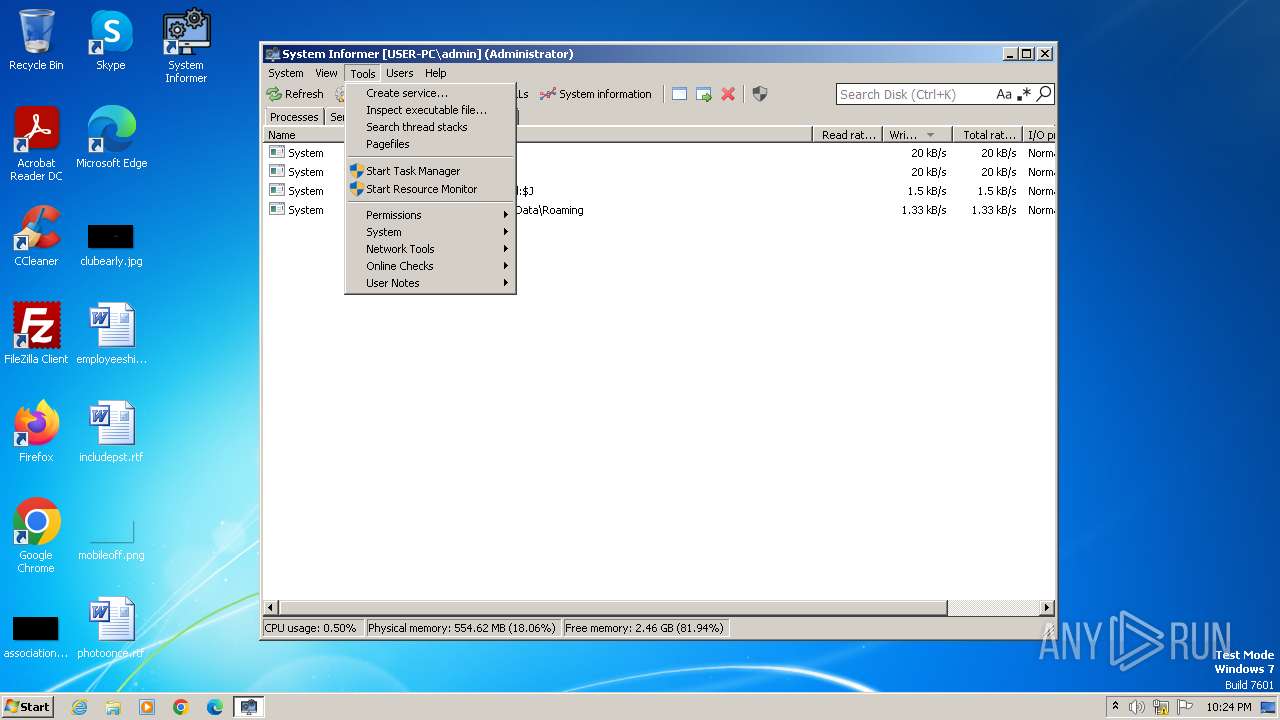Screen dimensions: 1280x720
Task: Select first System row in disk list
Action: (660, 153)
